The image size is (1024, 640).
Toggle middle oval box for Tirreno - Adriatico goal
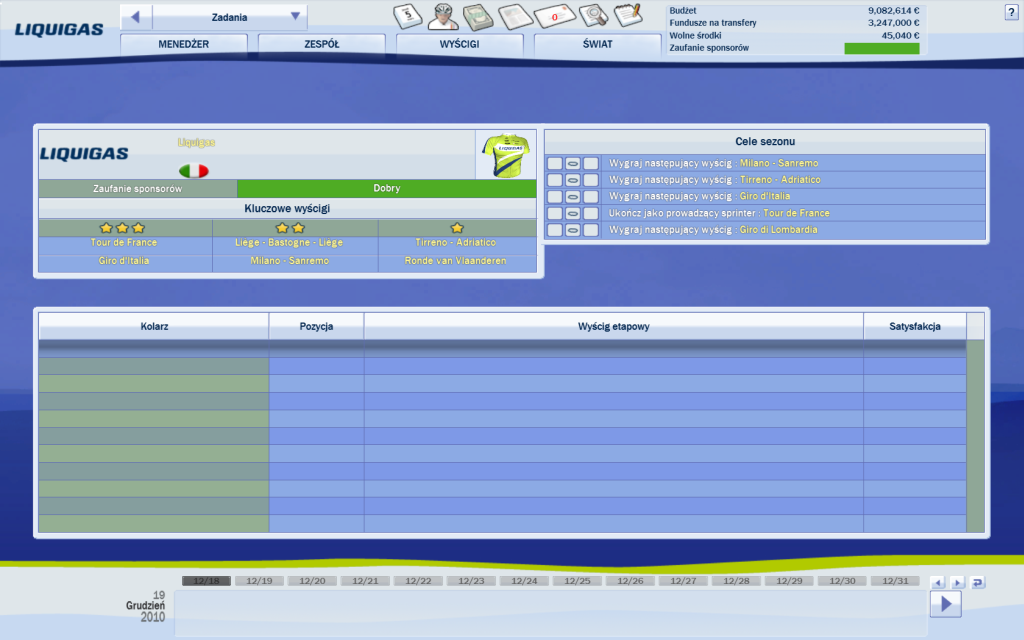pos(573,180)
